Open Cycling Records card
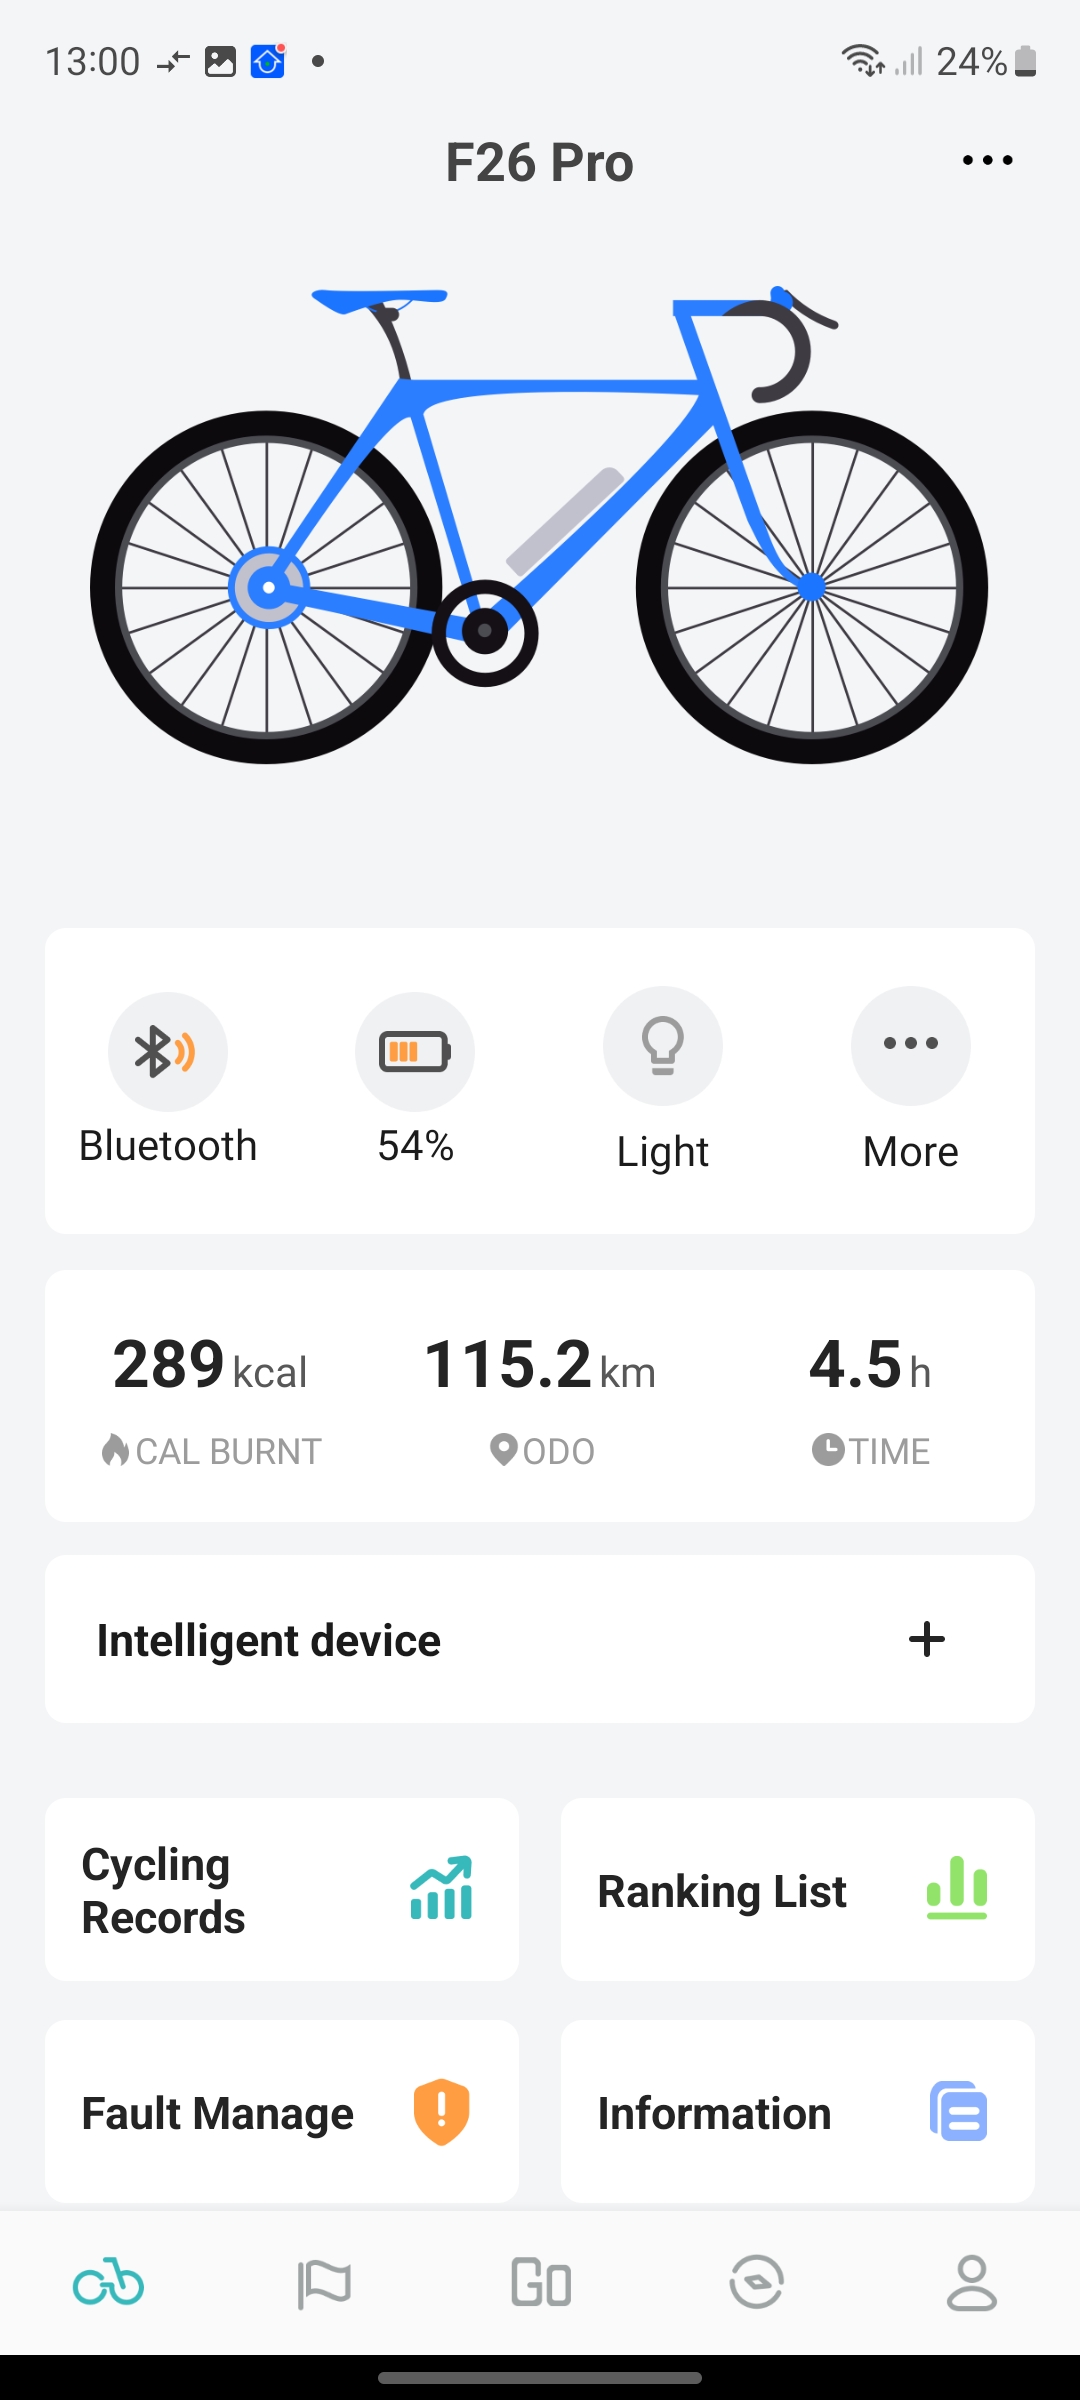Image resolution: width=1080 pixels, height=2400 pixels. coord(282,1890)
